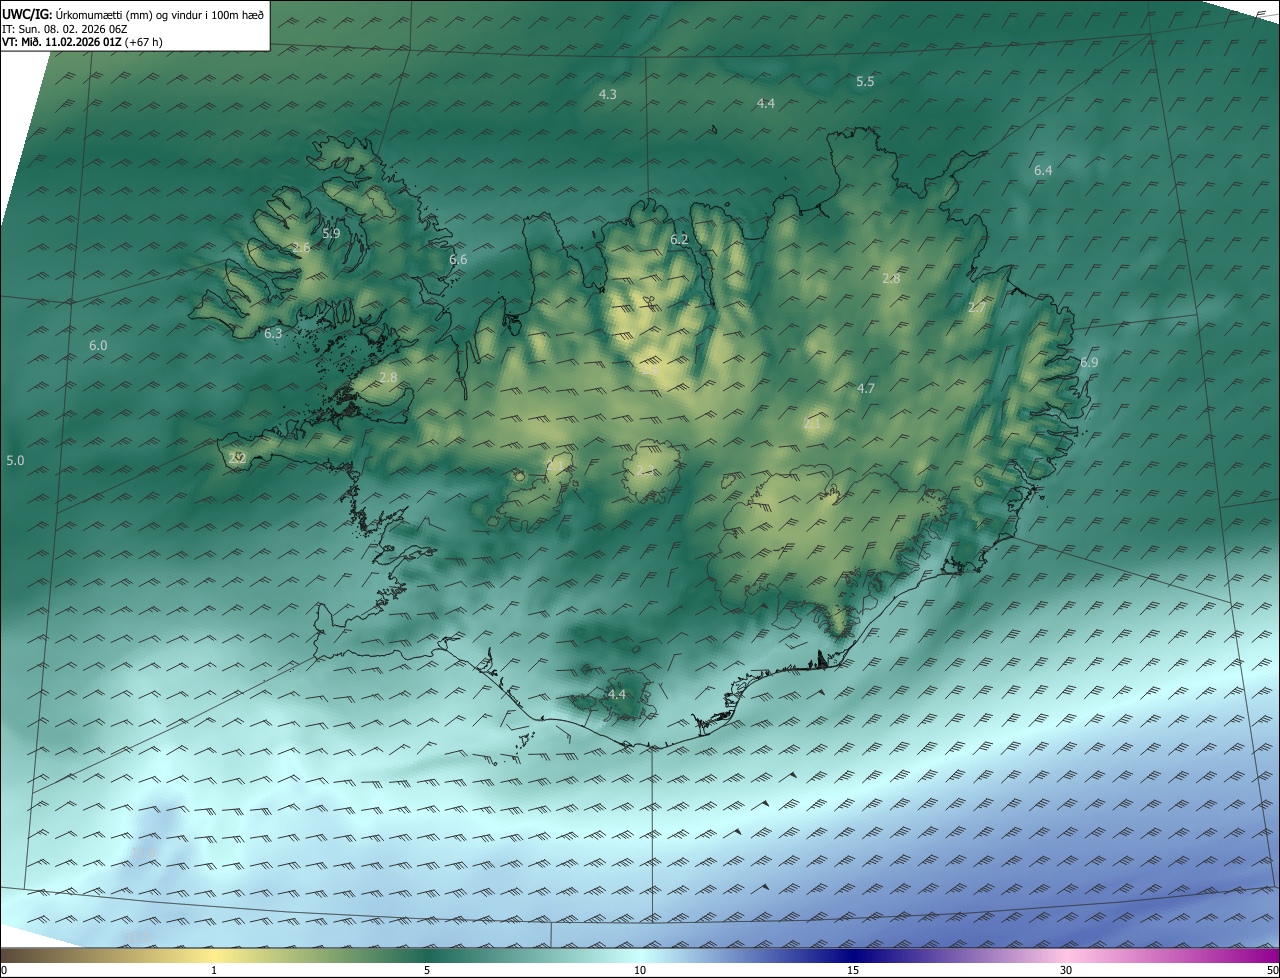Screen dimensions: 1280x978
Task: Select the 6.0 label off west coast
Action: [x=98, y=345]
